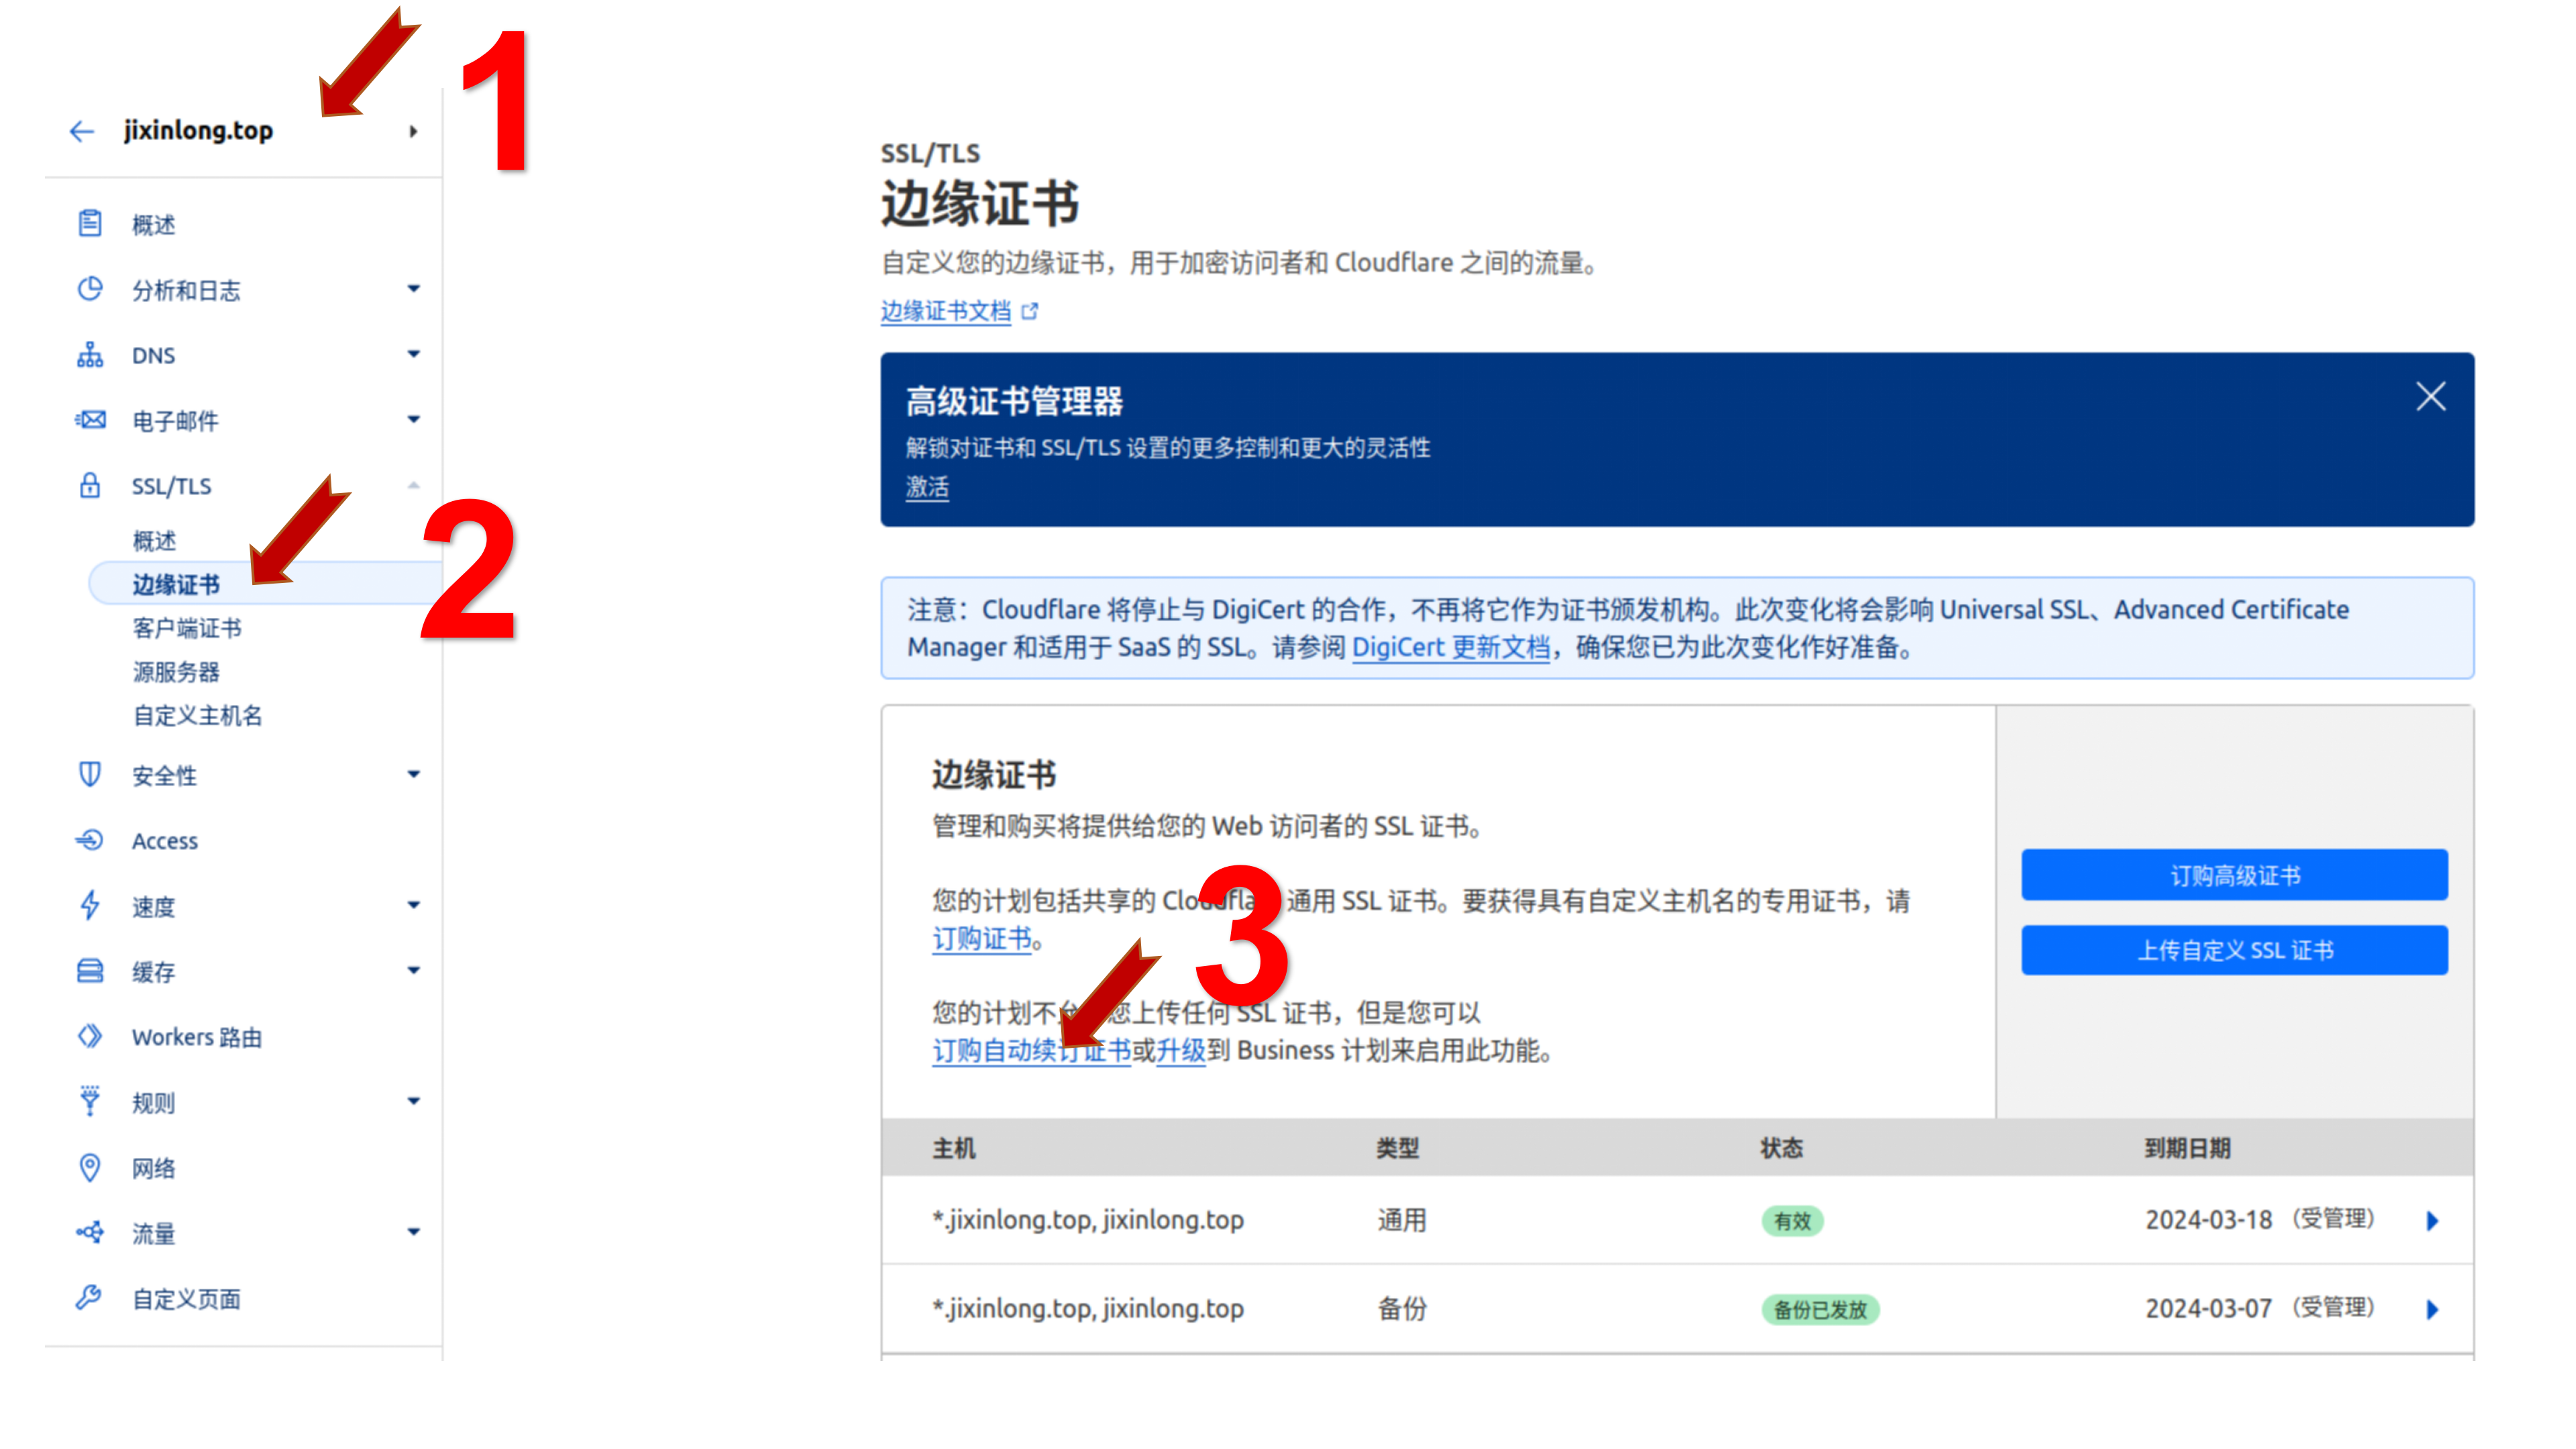Viewport: 2576px width, 1449px height.
Task: Open the 源服务器 sidebar item
Action: (176, 672)
